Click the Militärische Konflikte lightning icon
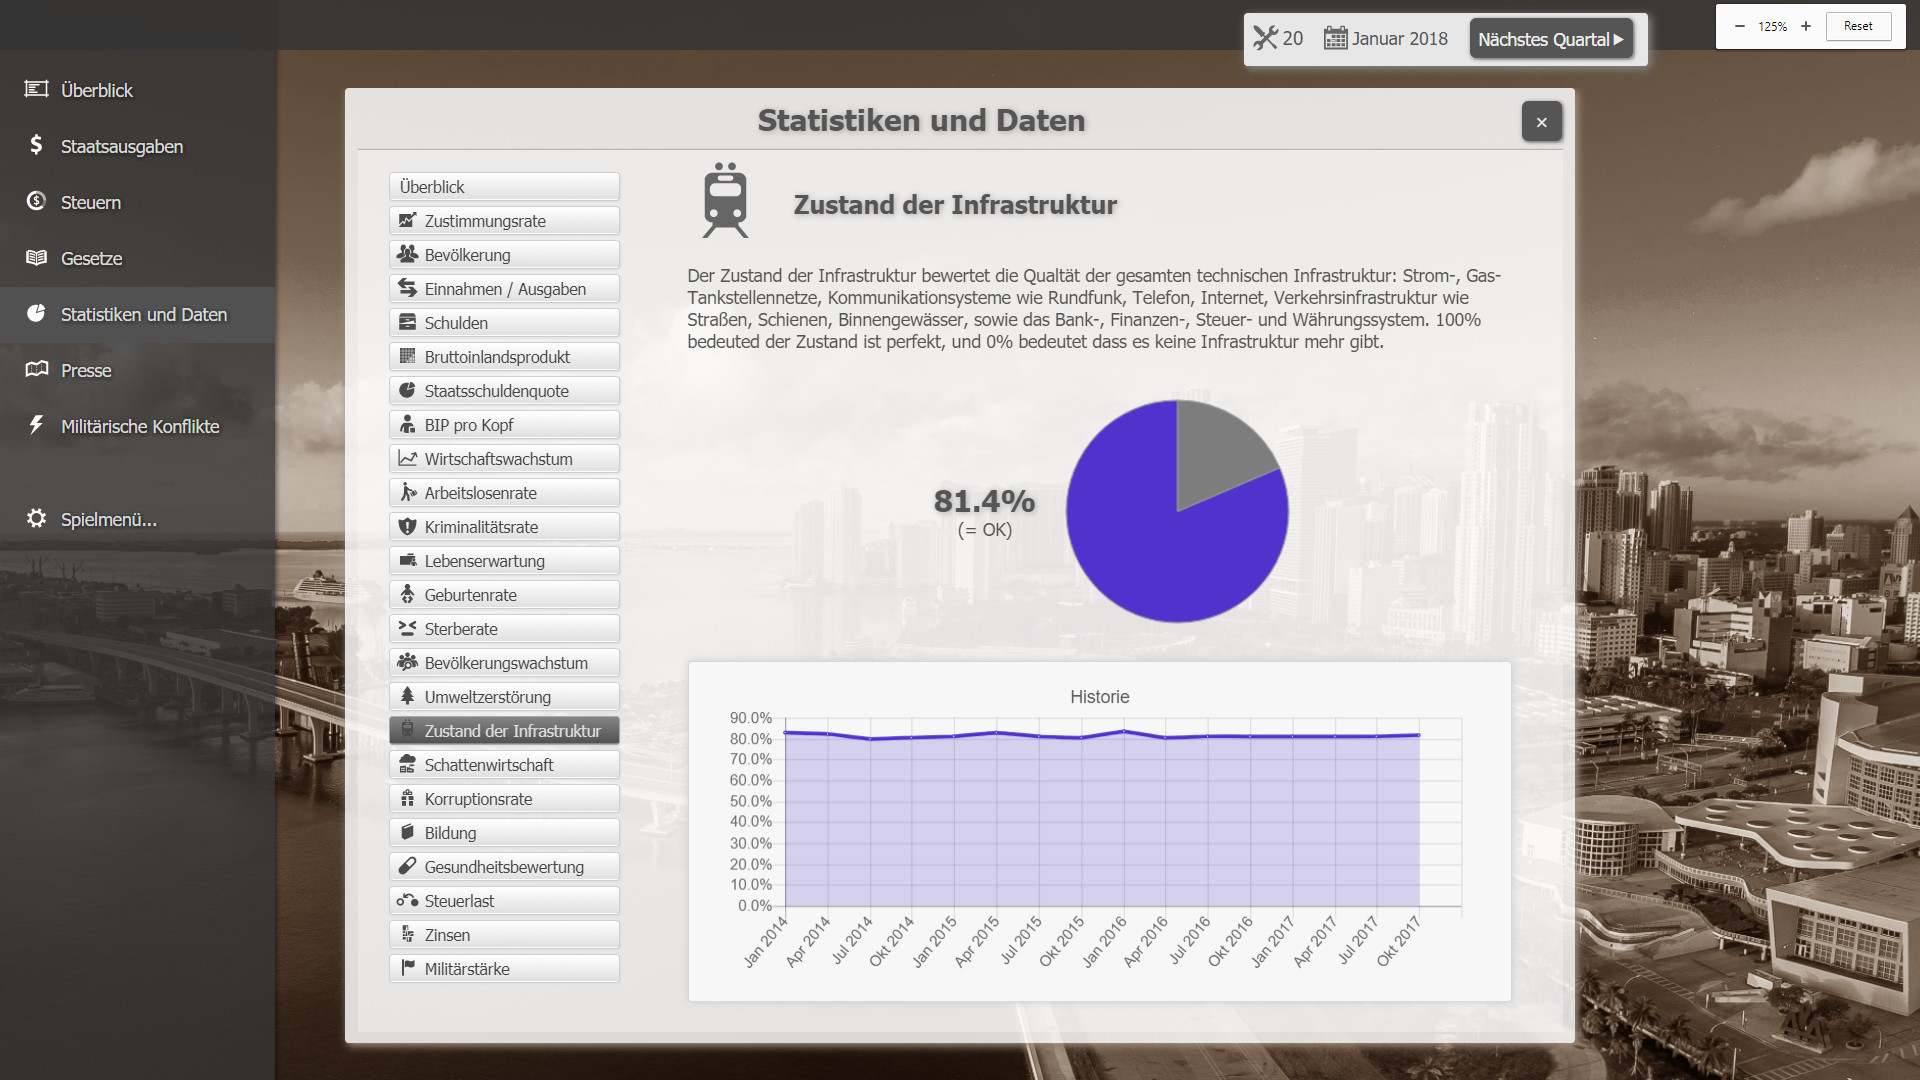 [x=36, y=425]
